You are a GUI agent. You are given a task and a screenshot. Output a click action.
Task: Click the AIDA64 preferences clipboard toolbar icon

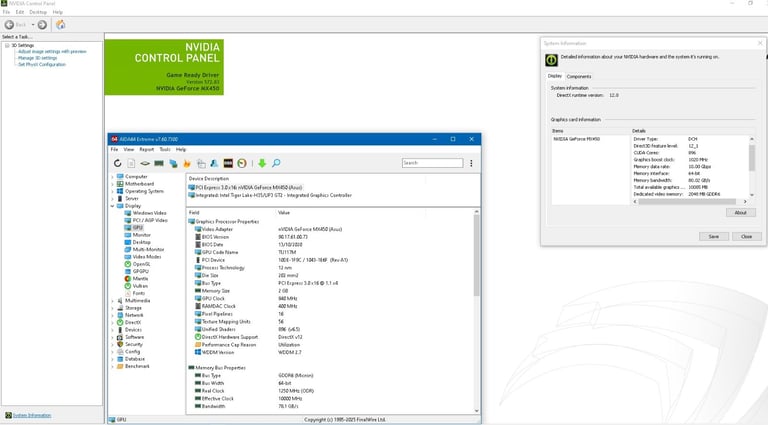201,164
